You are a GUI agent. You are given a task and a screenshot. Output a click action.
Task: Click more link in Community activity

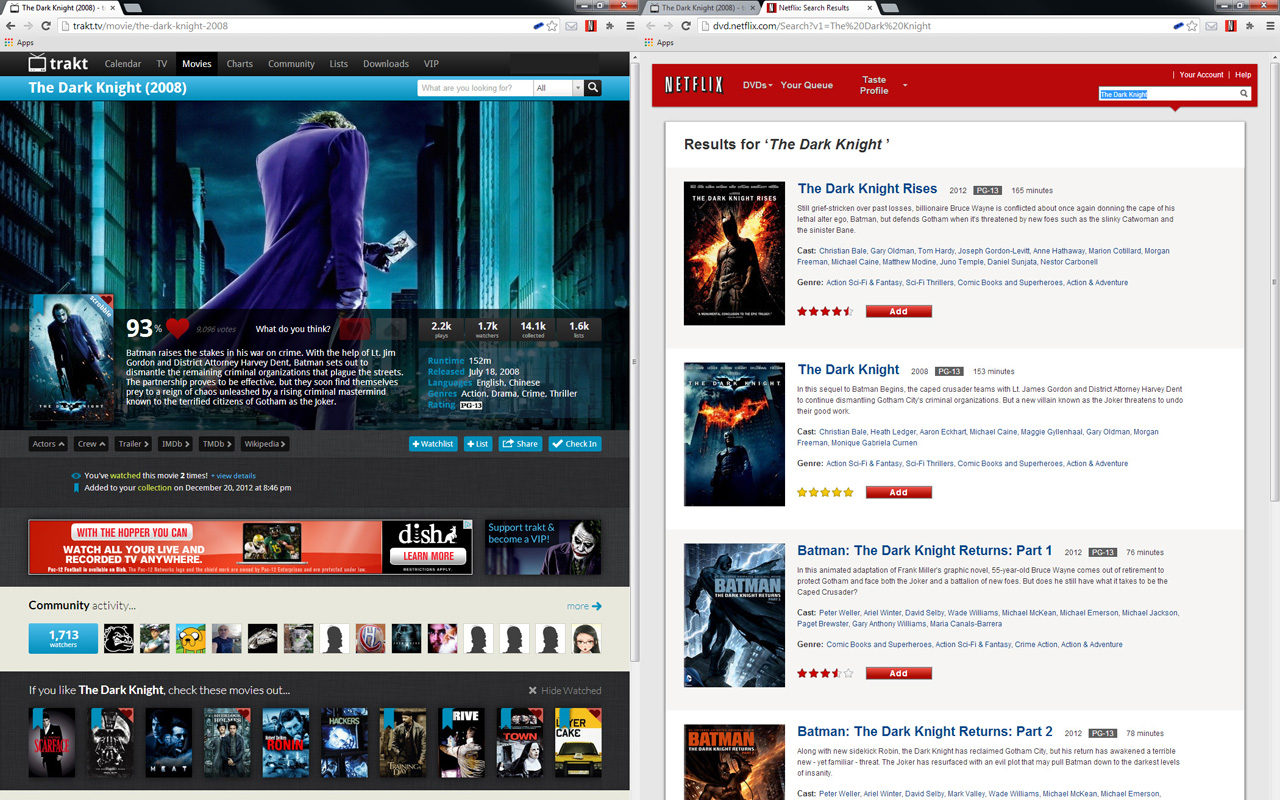click(x=584, y=606)
